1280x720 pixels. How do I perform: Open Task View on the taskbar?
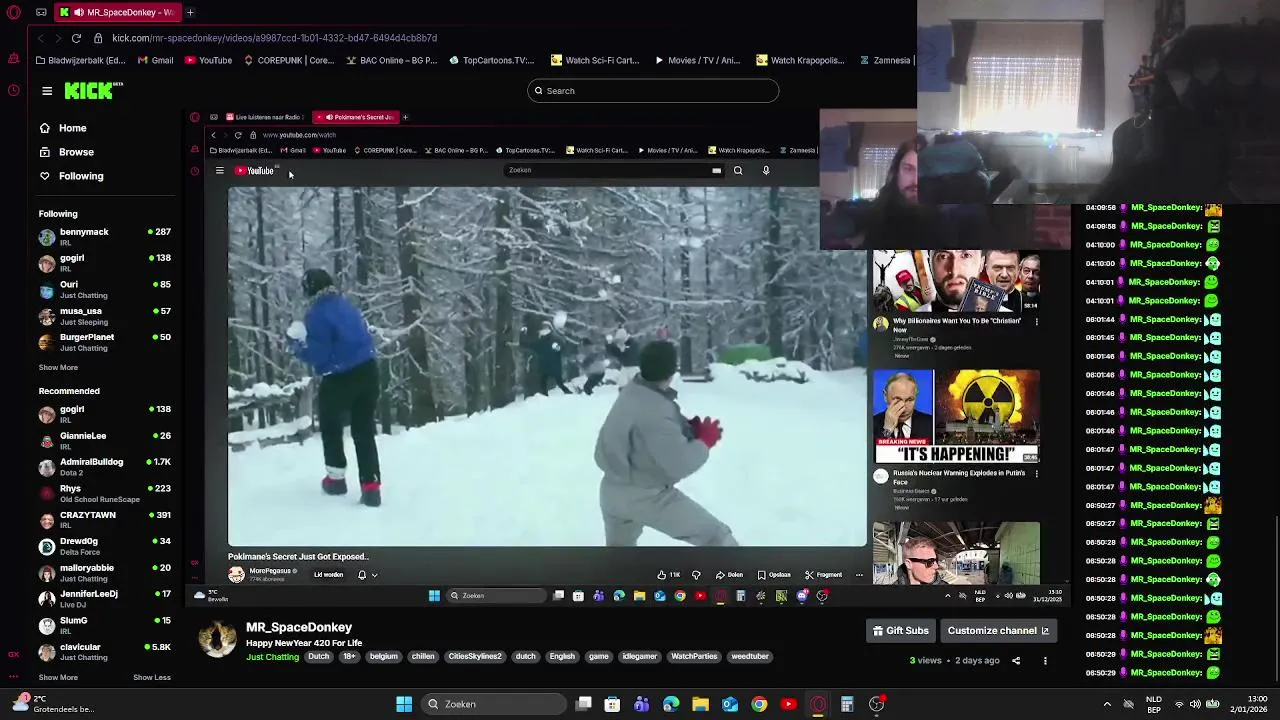coord(584,704)
